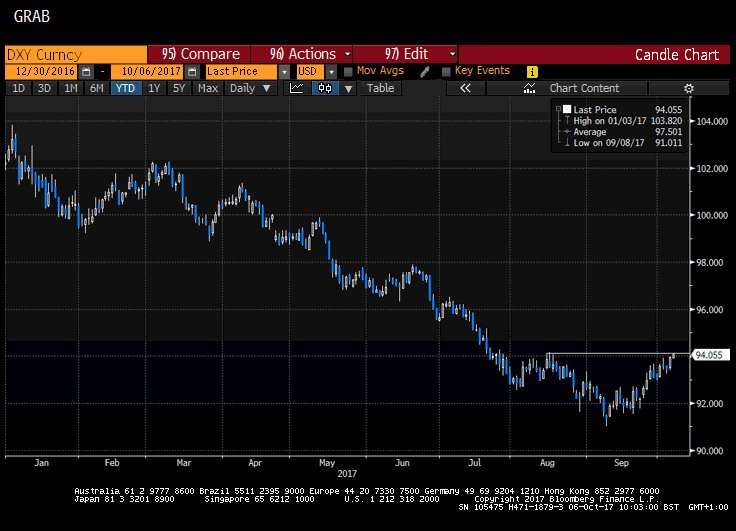Select the 3D range tab
Image resolution: width=736 pixels, height=531 pixels.
click(44, 88)
